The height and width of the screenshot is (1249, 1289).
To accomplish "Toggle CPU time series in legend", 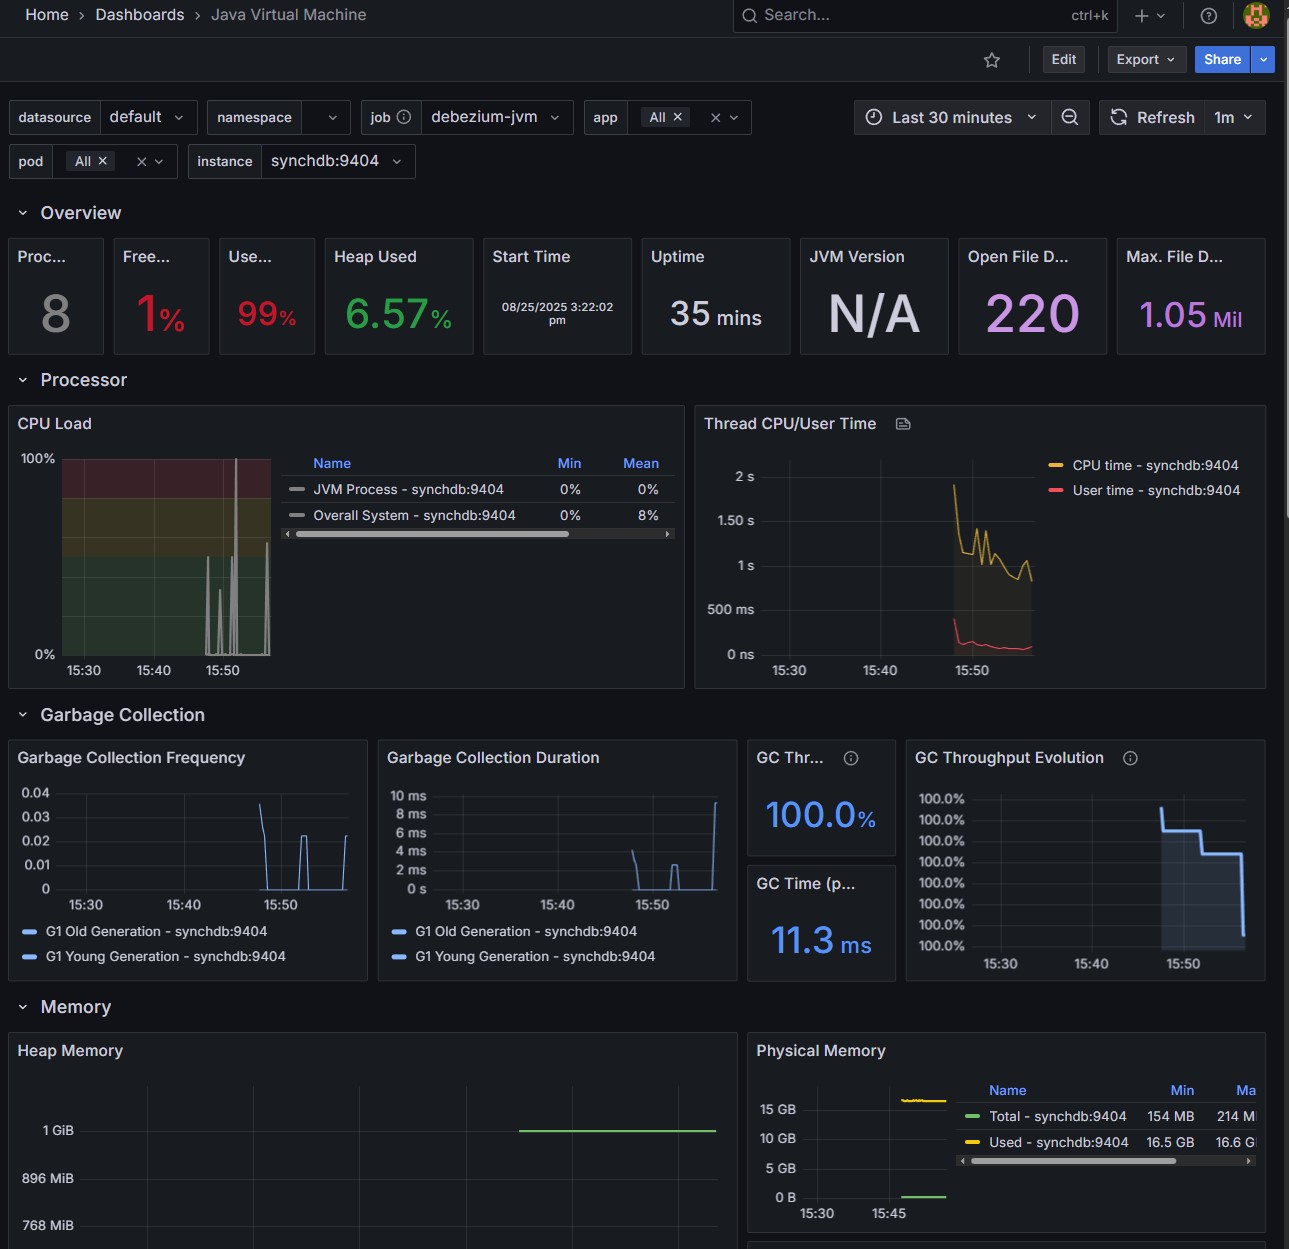I will click(x=1154, y=465).
